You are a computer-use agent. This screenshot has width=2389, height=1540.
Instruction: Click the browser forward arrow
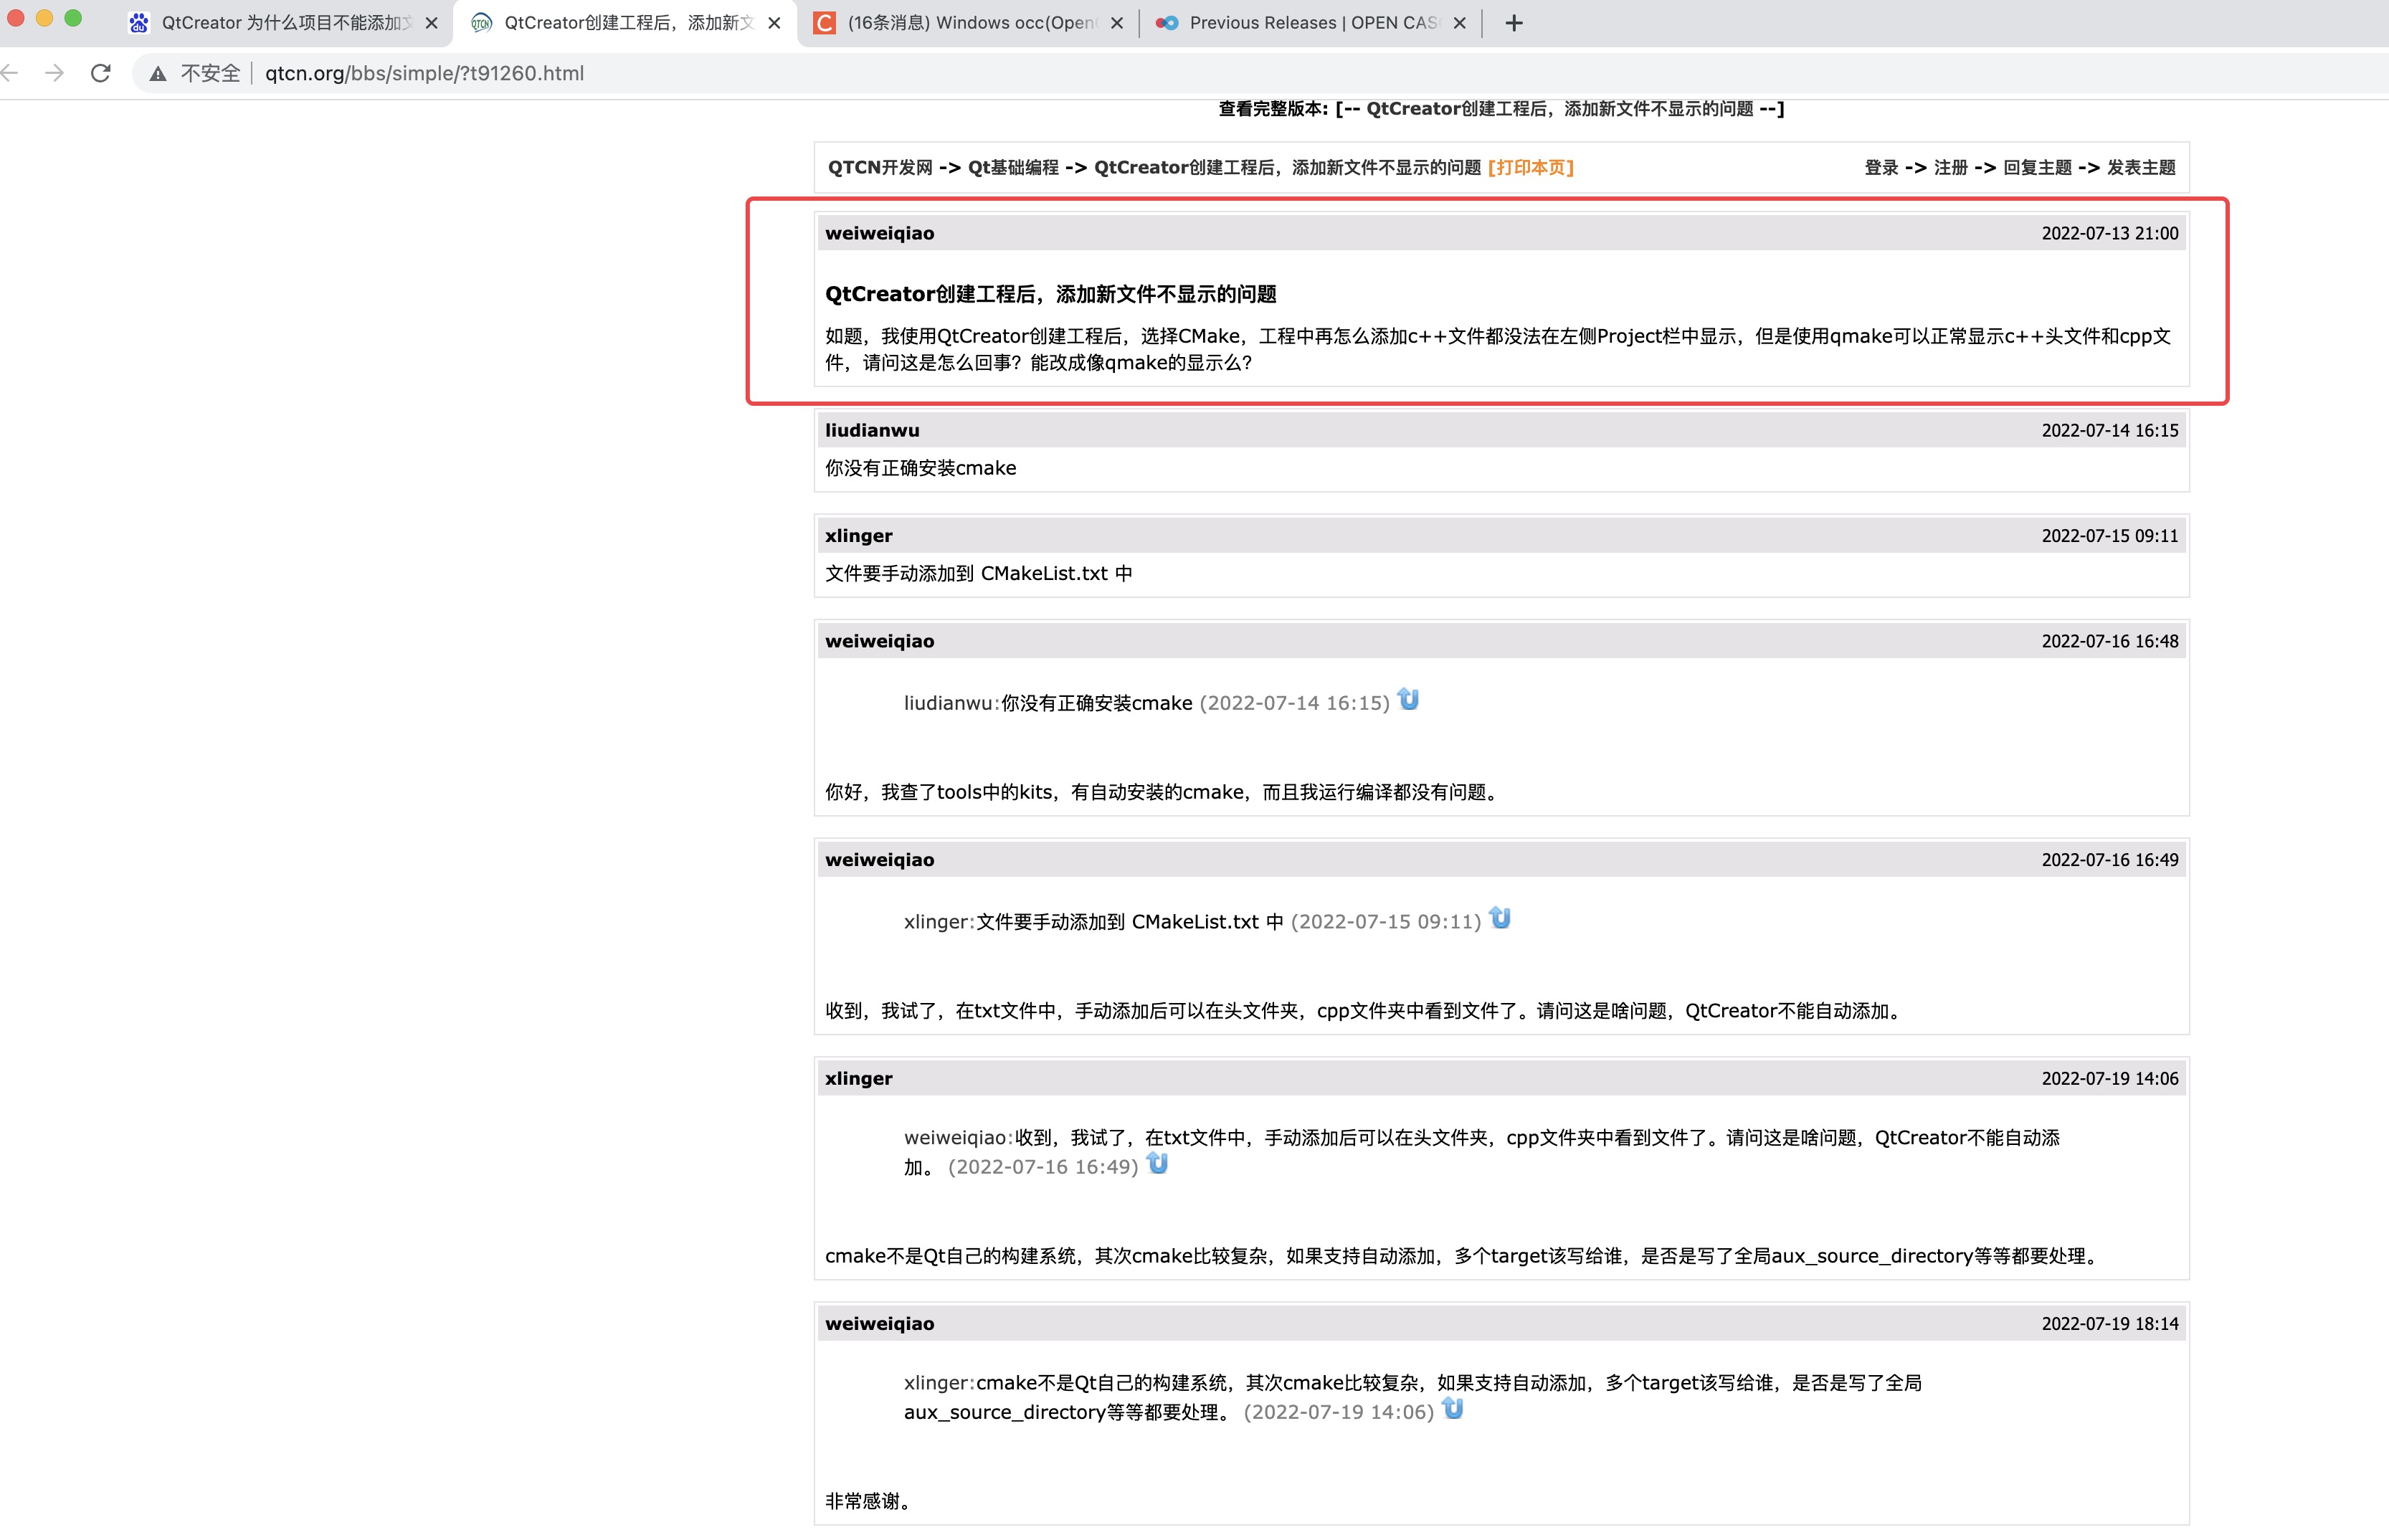pos(55,73)
